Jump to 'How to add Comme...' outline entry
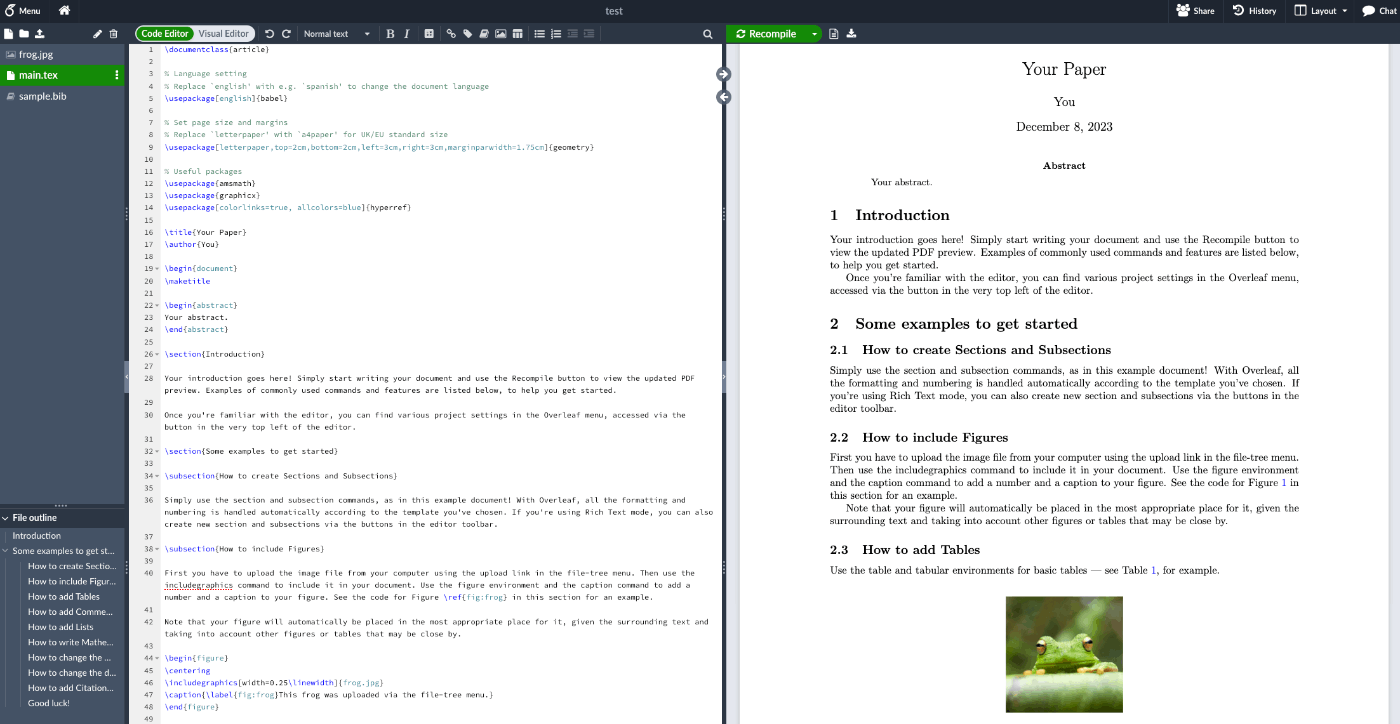The height and width of the screenshot is (724, 1400). pos(70,612)
